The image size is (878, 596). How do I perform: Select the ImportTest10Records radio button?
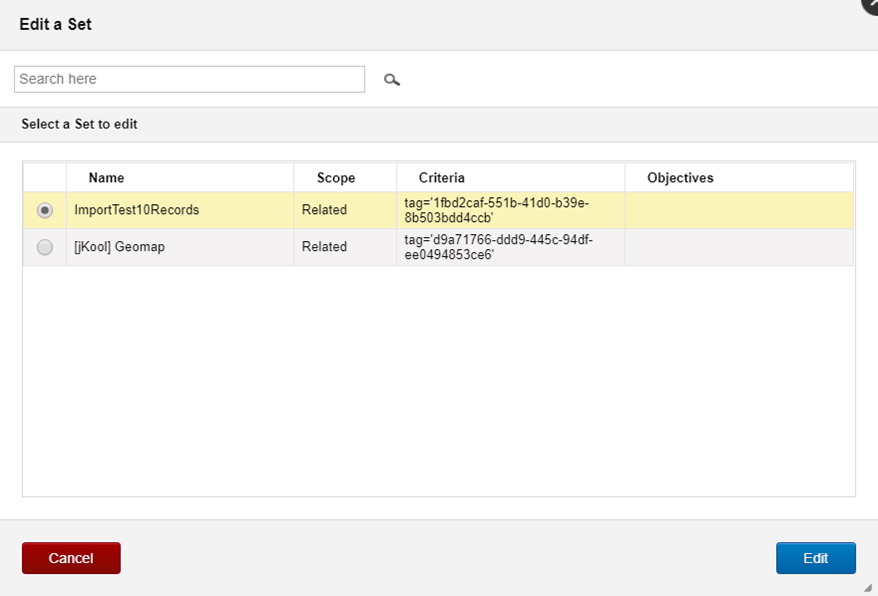pos(45,210)
